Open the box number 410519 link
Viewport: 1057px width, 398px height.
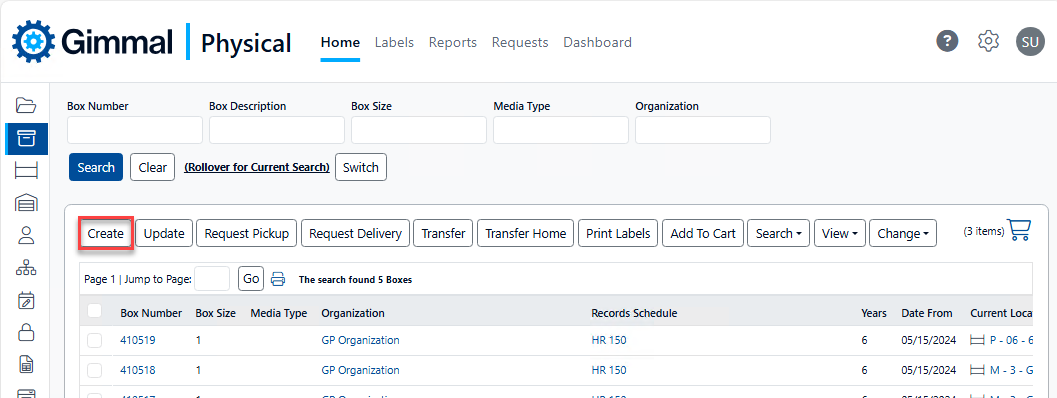[x=138, y=341]
